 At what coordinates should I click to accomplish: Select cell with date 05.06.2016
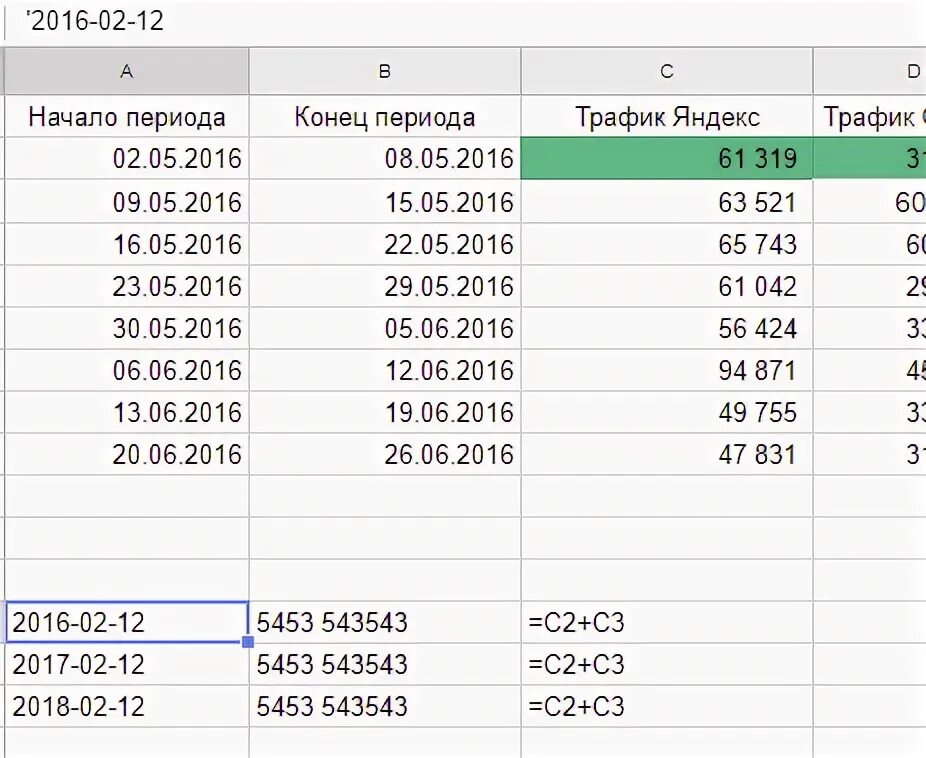[384, 328]
